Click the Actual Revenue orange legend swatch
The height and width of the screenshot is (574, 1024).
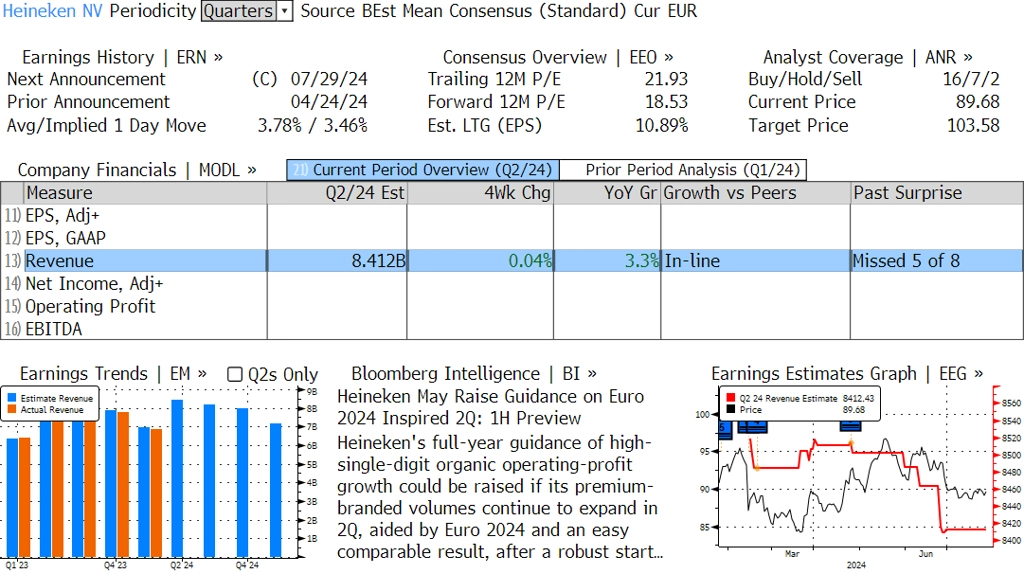pos(12,409)
